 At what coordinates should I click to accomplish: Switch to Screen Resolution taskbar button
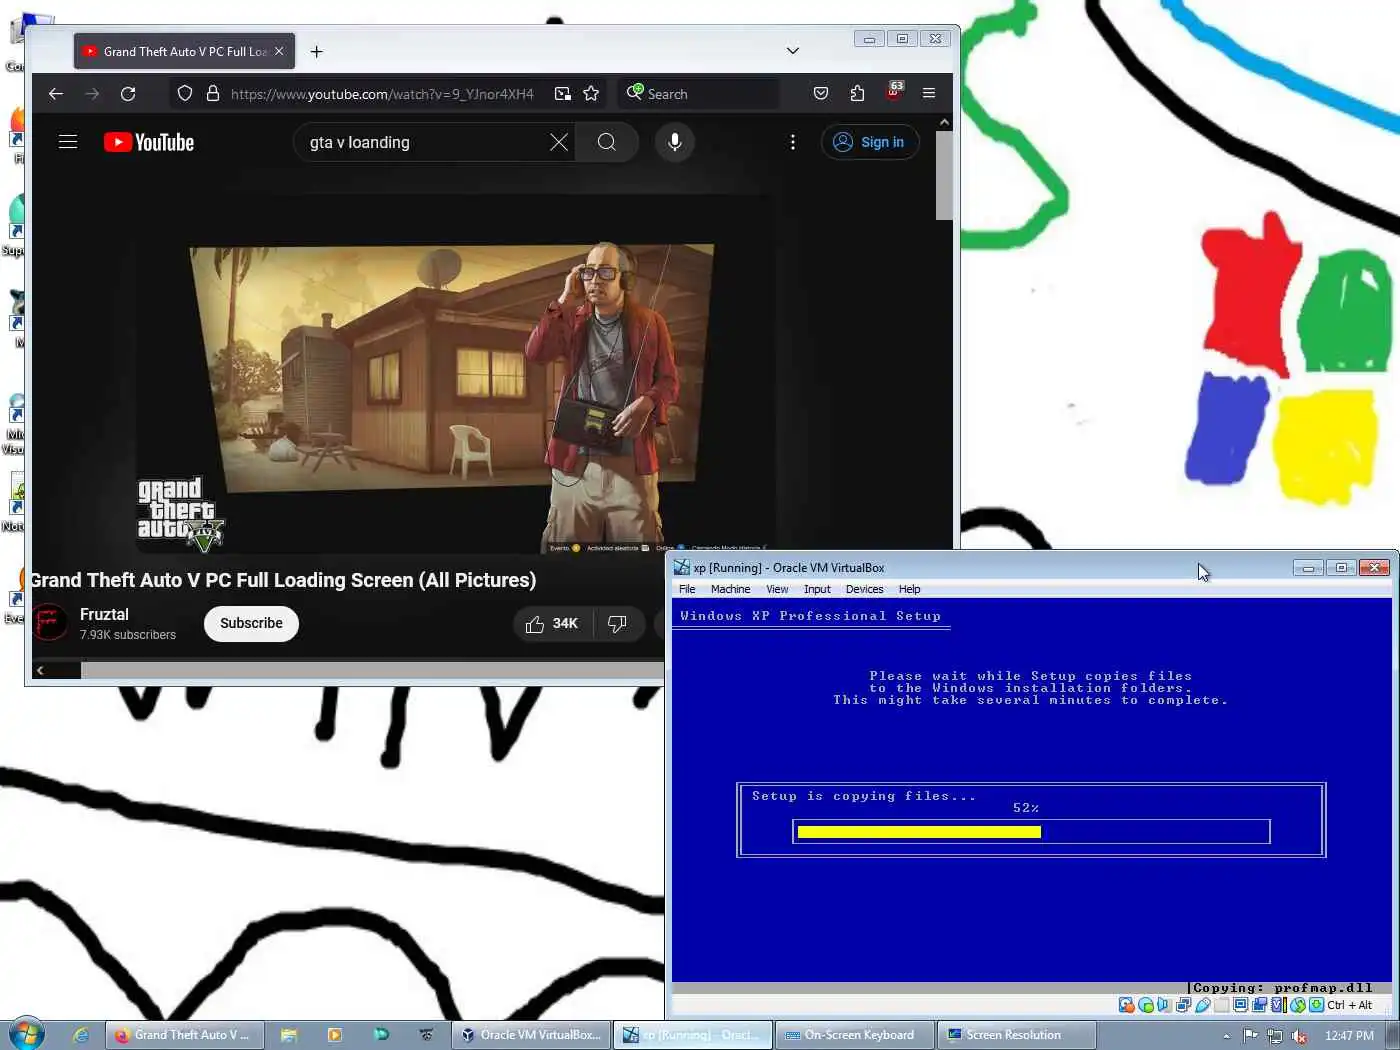point(1017,1035)
